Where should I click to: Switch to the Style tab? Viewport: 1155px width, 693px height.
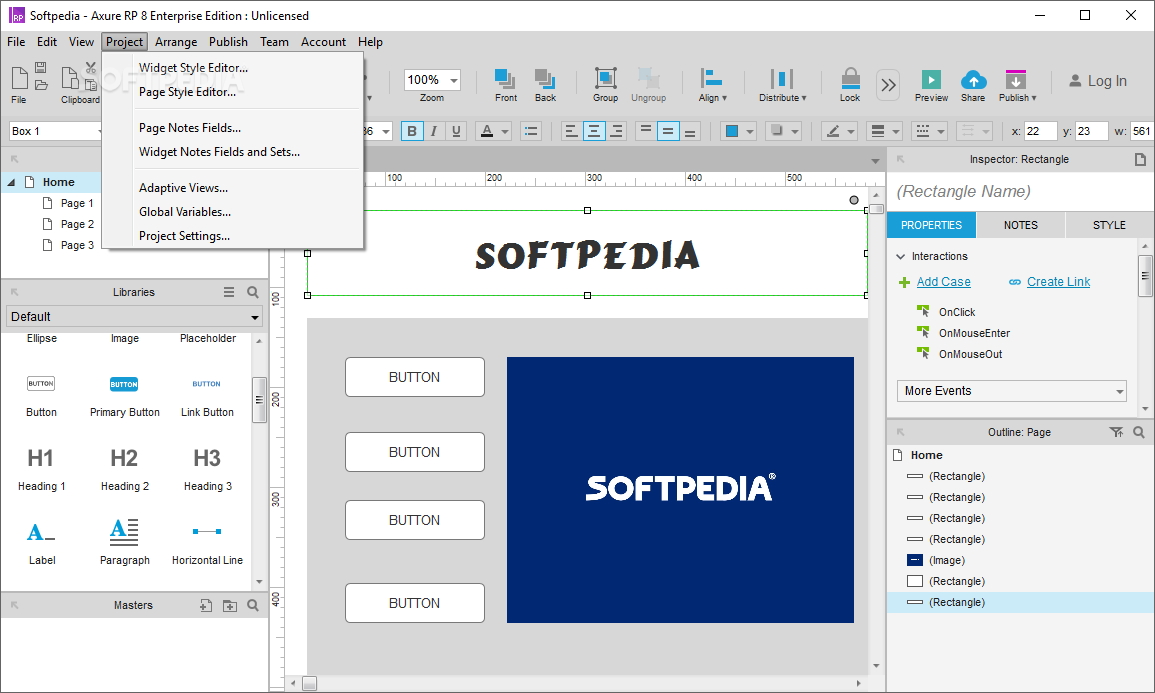(1109, 225)
